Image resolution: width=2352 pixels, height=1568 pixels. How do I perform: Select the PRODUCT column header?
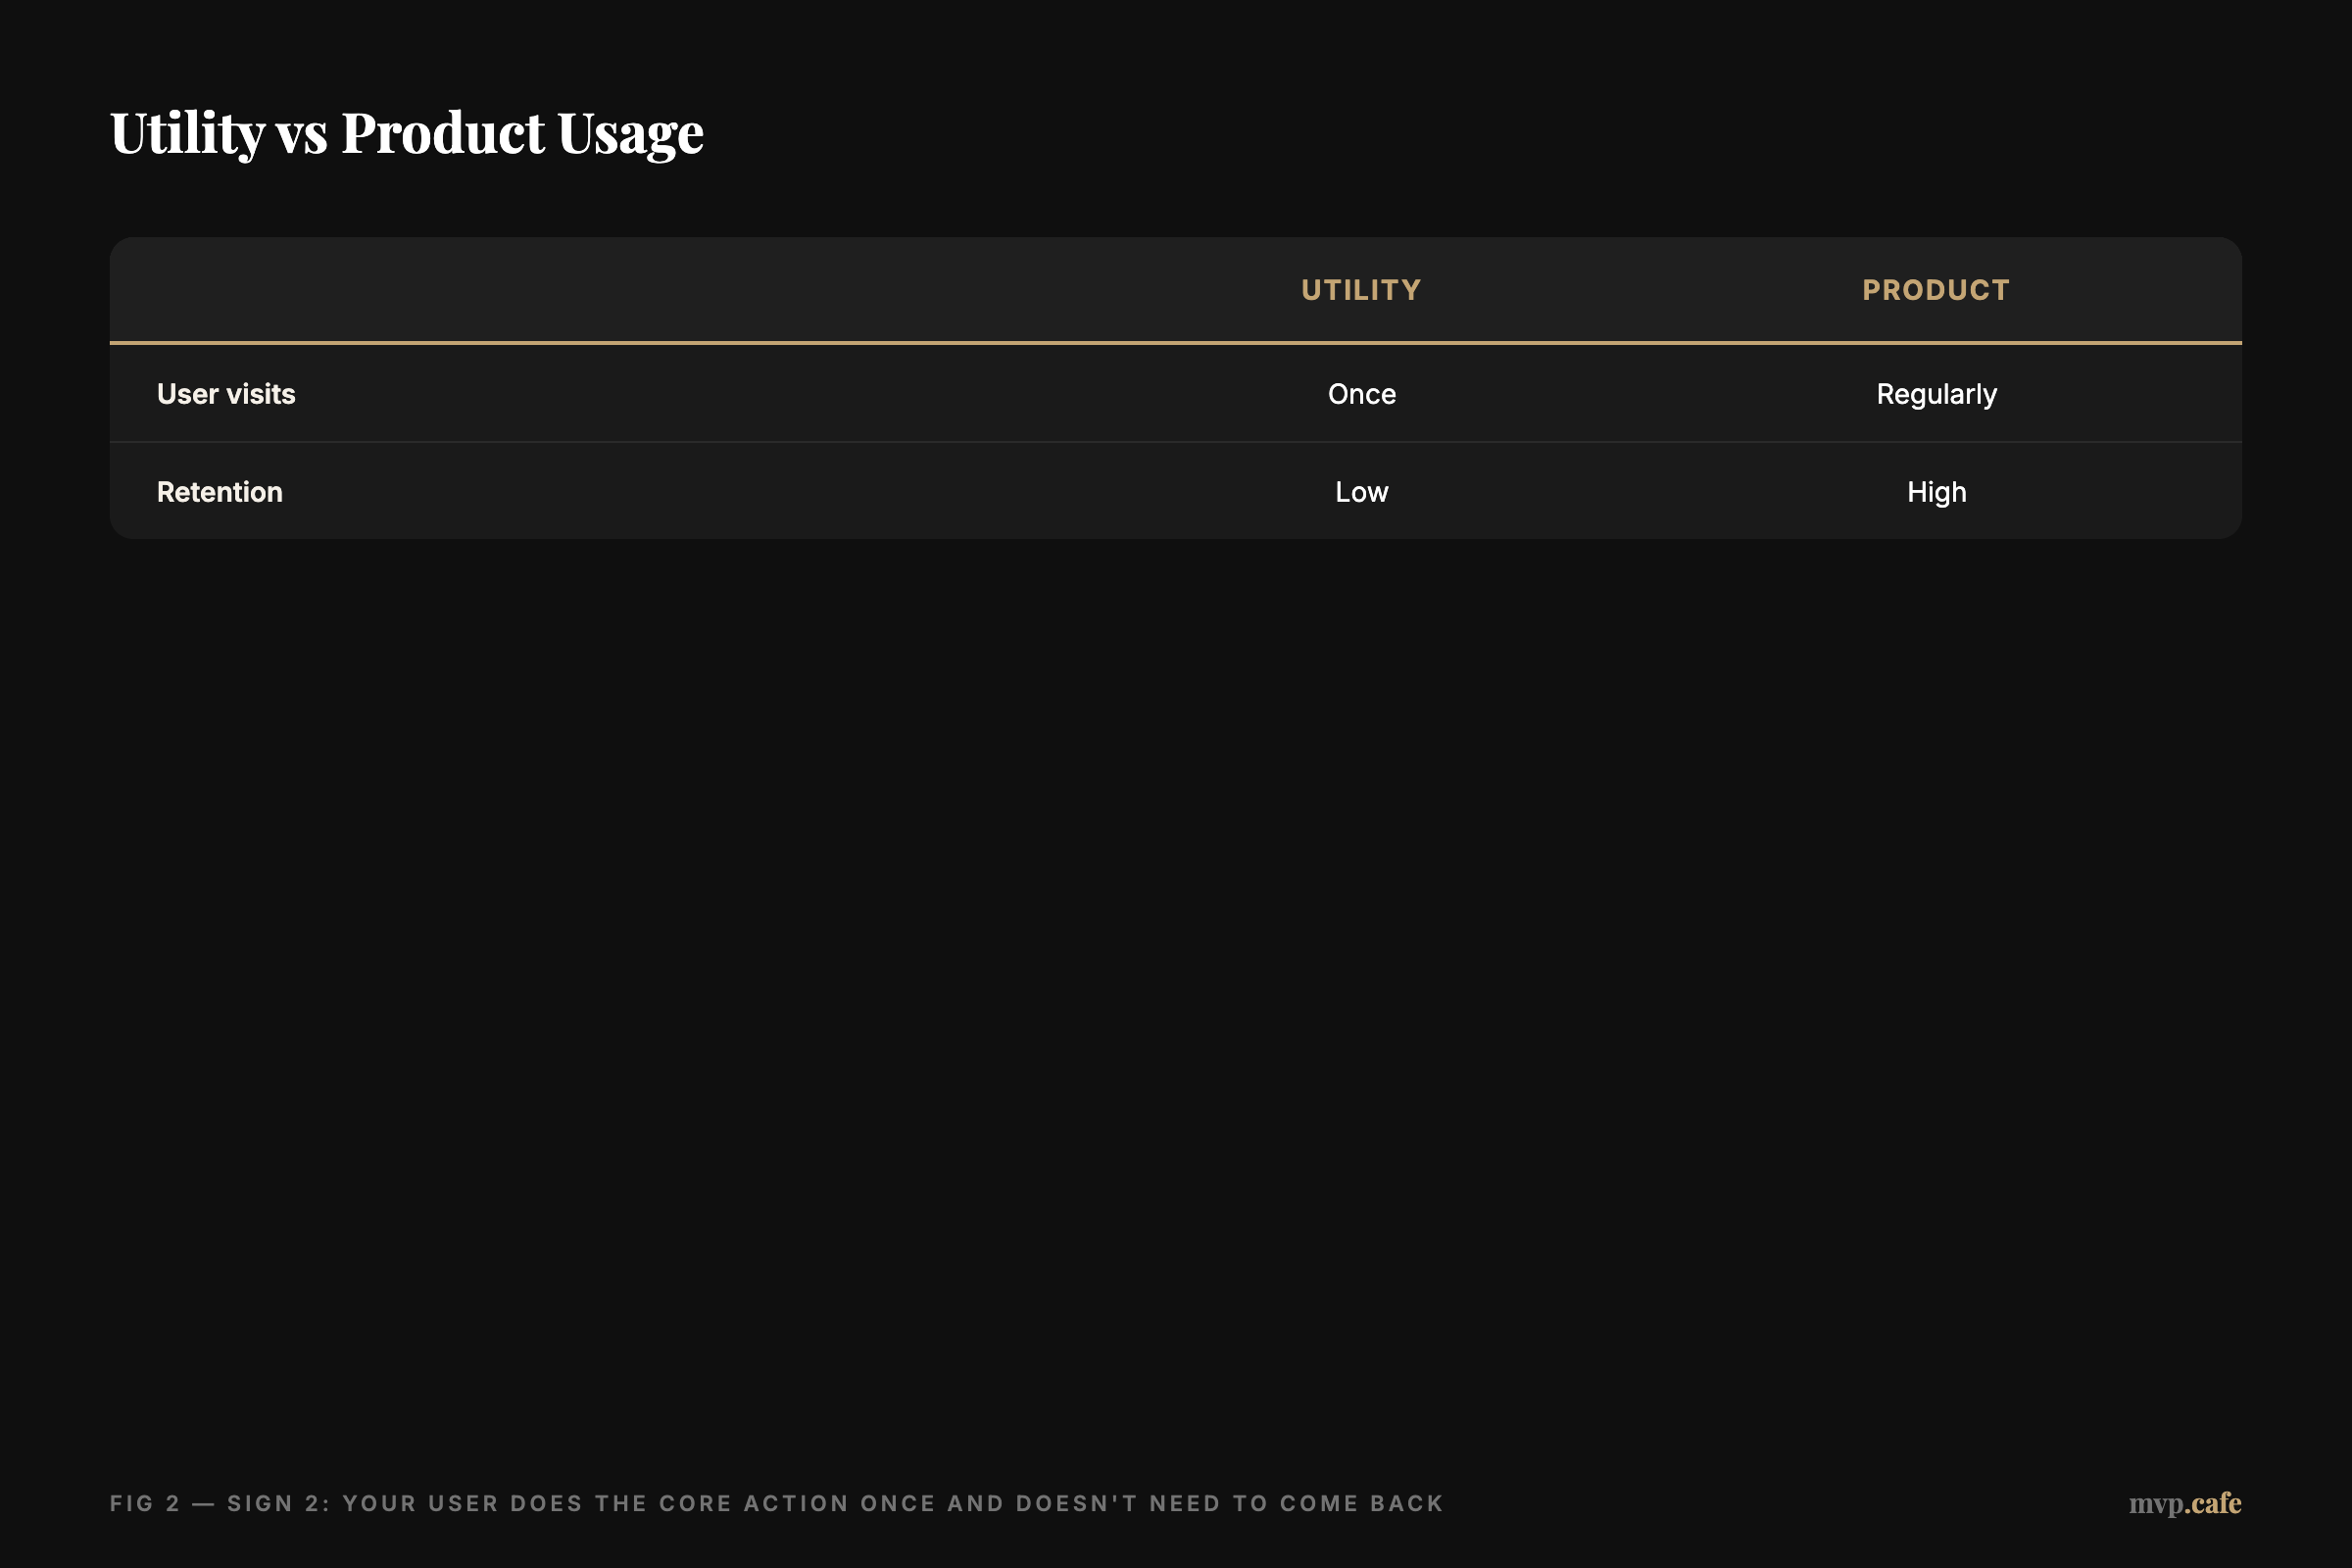pyautogui.click(x=1936, y=290)
